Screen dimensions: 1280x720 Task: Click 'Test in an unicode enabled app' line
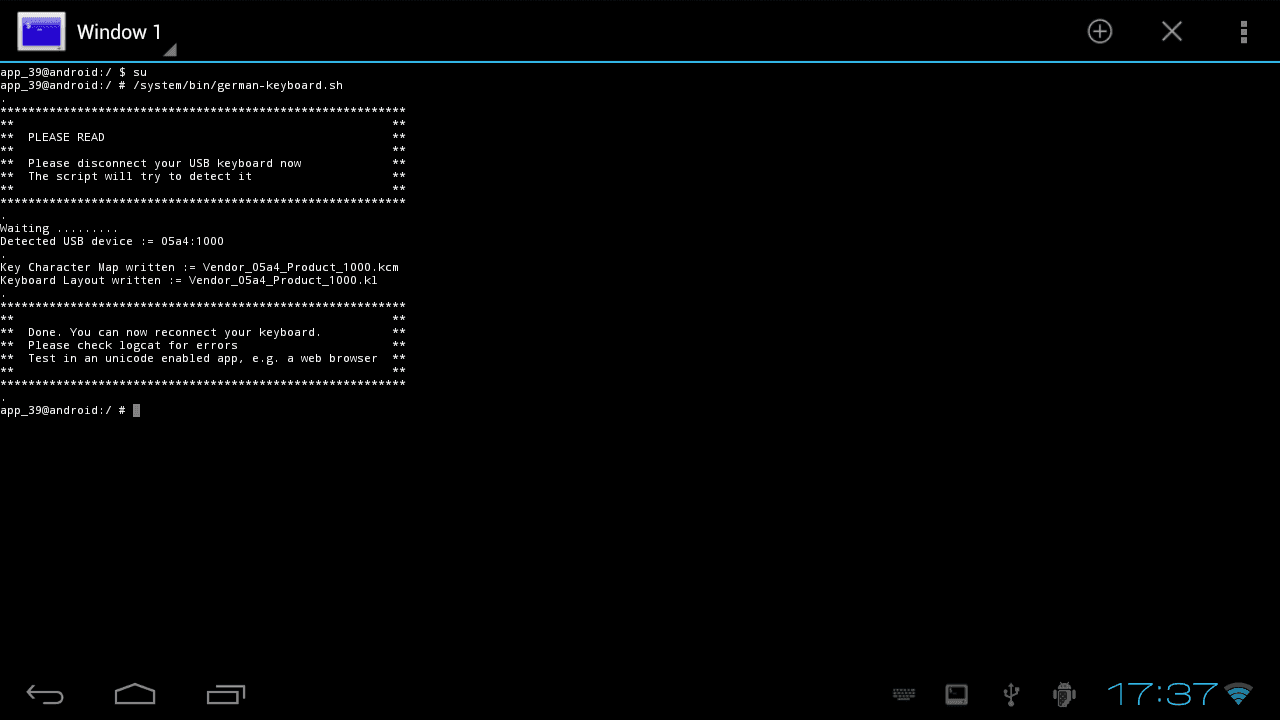pyautogui.click(x=203, y=358)
